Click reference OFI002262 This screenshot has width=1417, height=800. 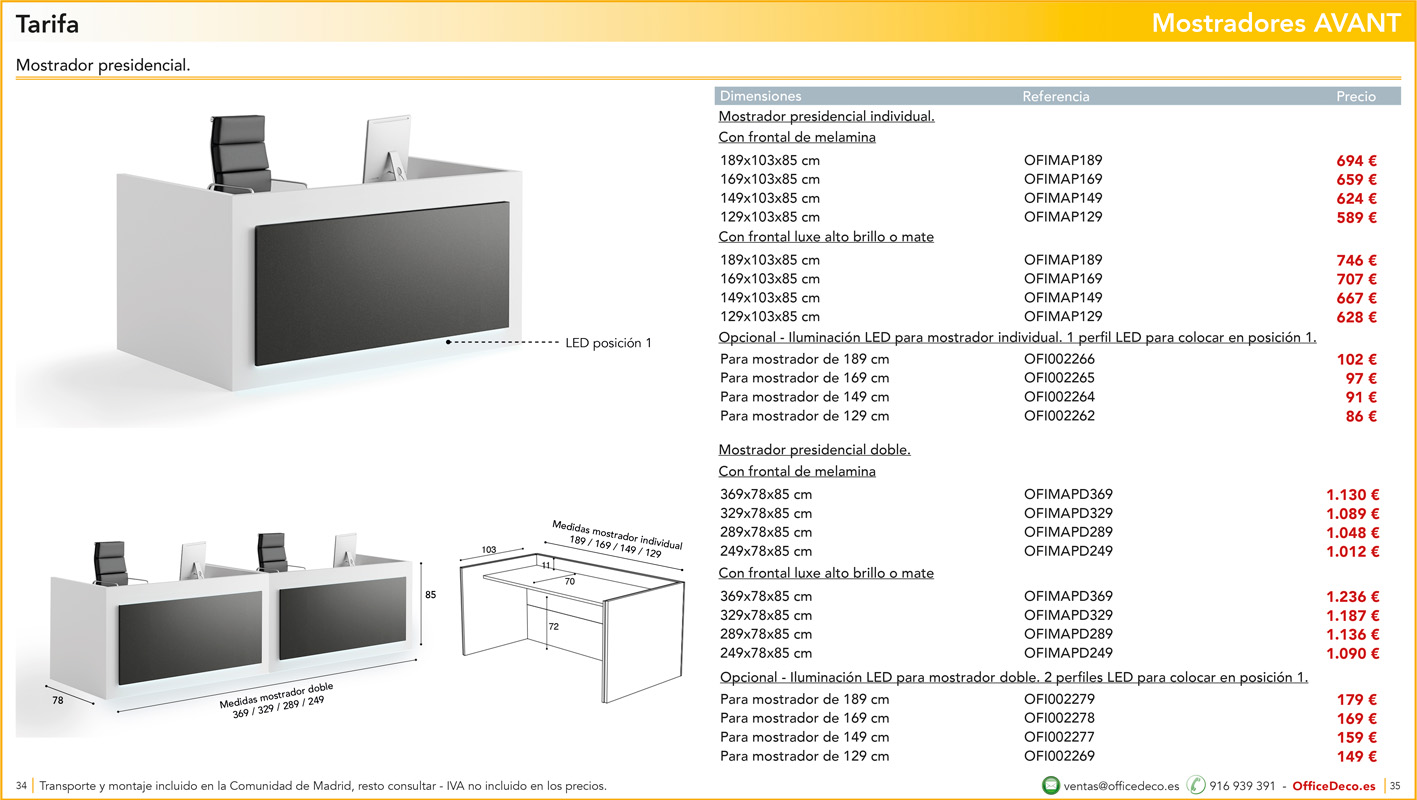(x=1059, y=416)
